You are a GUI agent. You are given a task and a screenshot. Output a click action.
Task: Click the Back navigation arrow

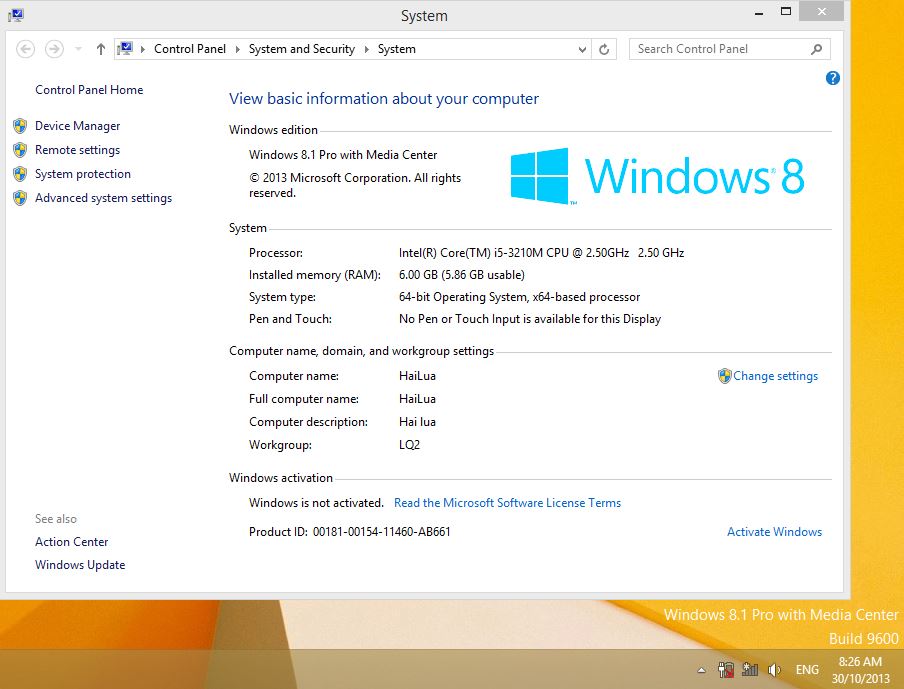coord(25,49)
